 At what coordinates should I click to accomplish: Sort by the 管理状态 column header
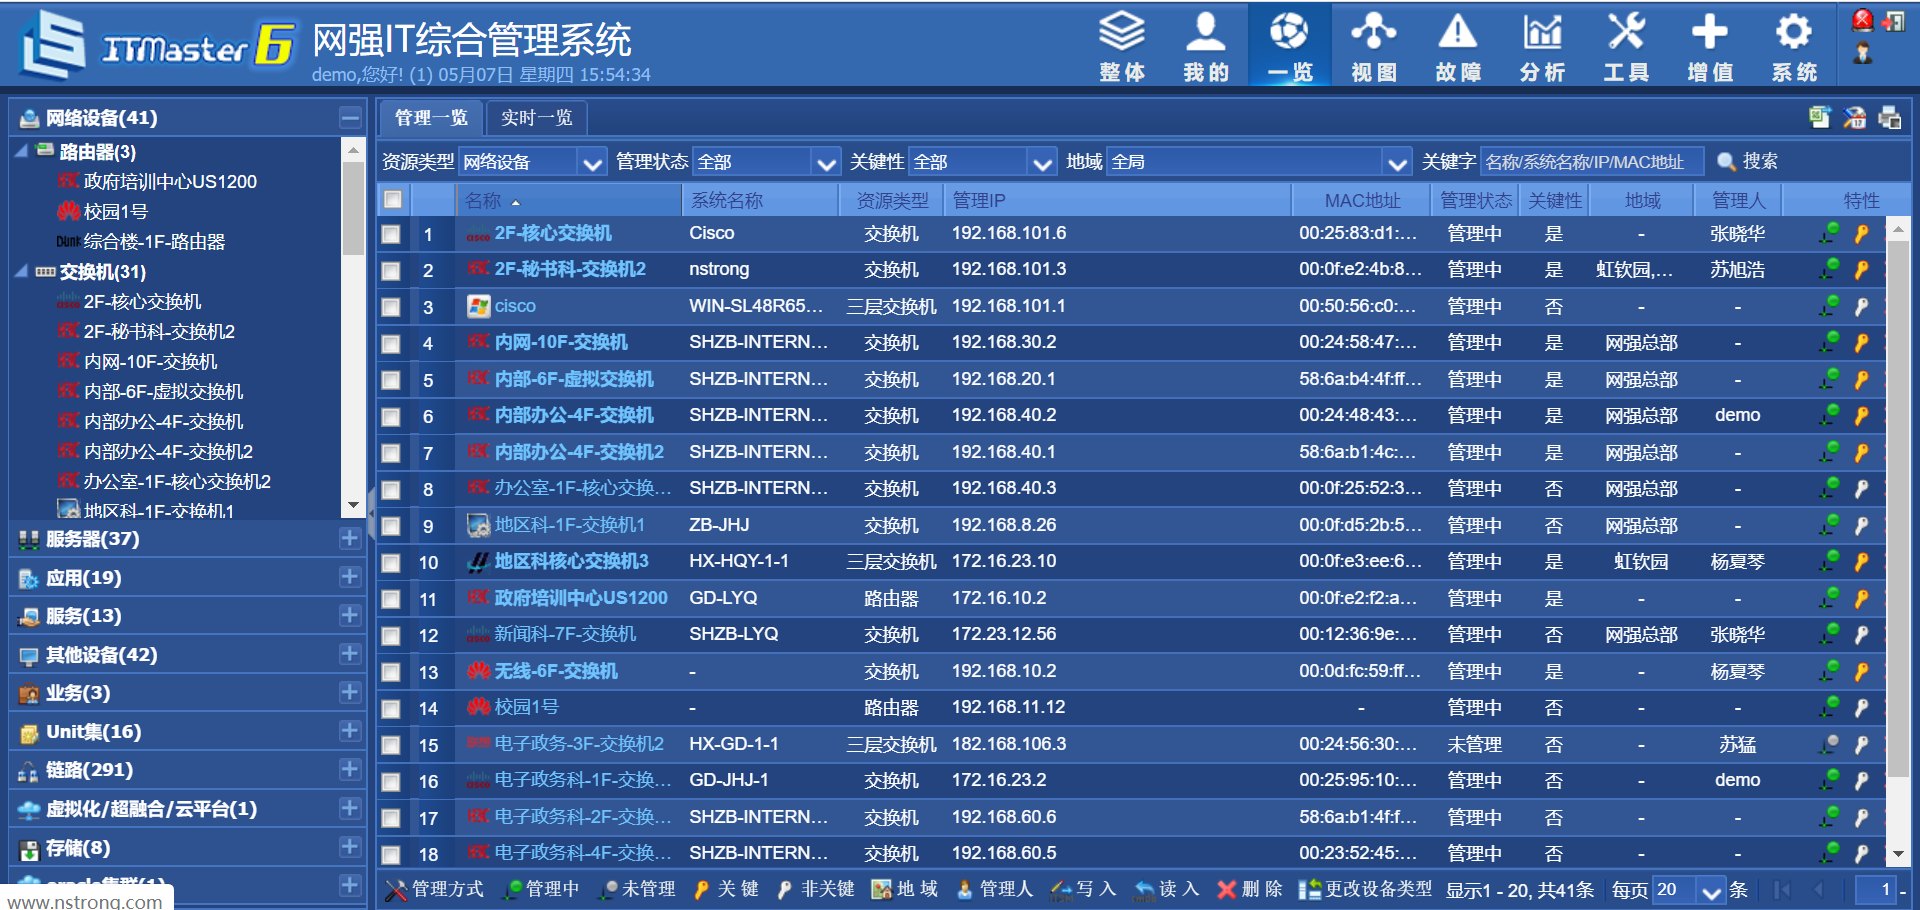pos(1475,200)
